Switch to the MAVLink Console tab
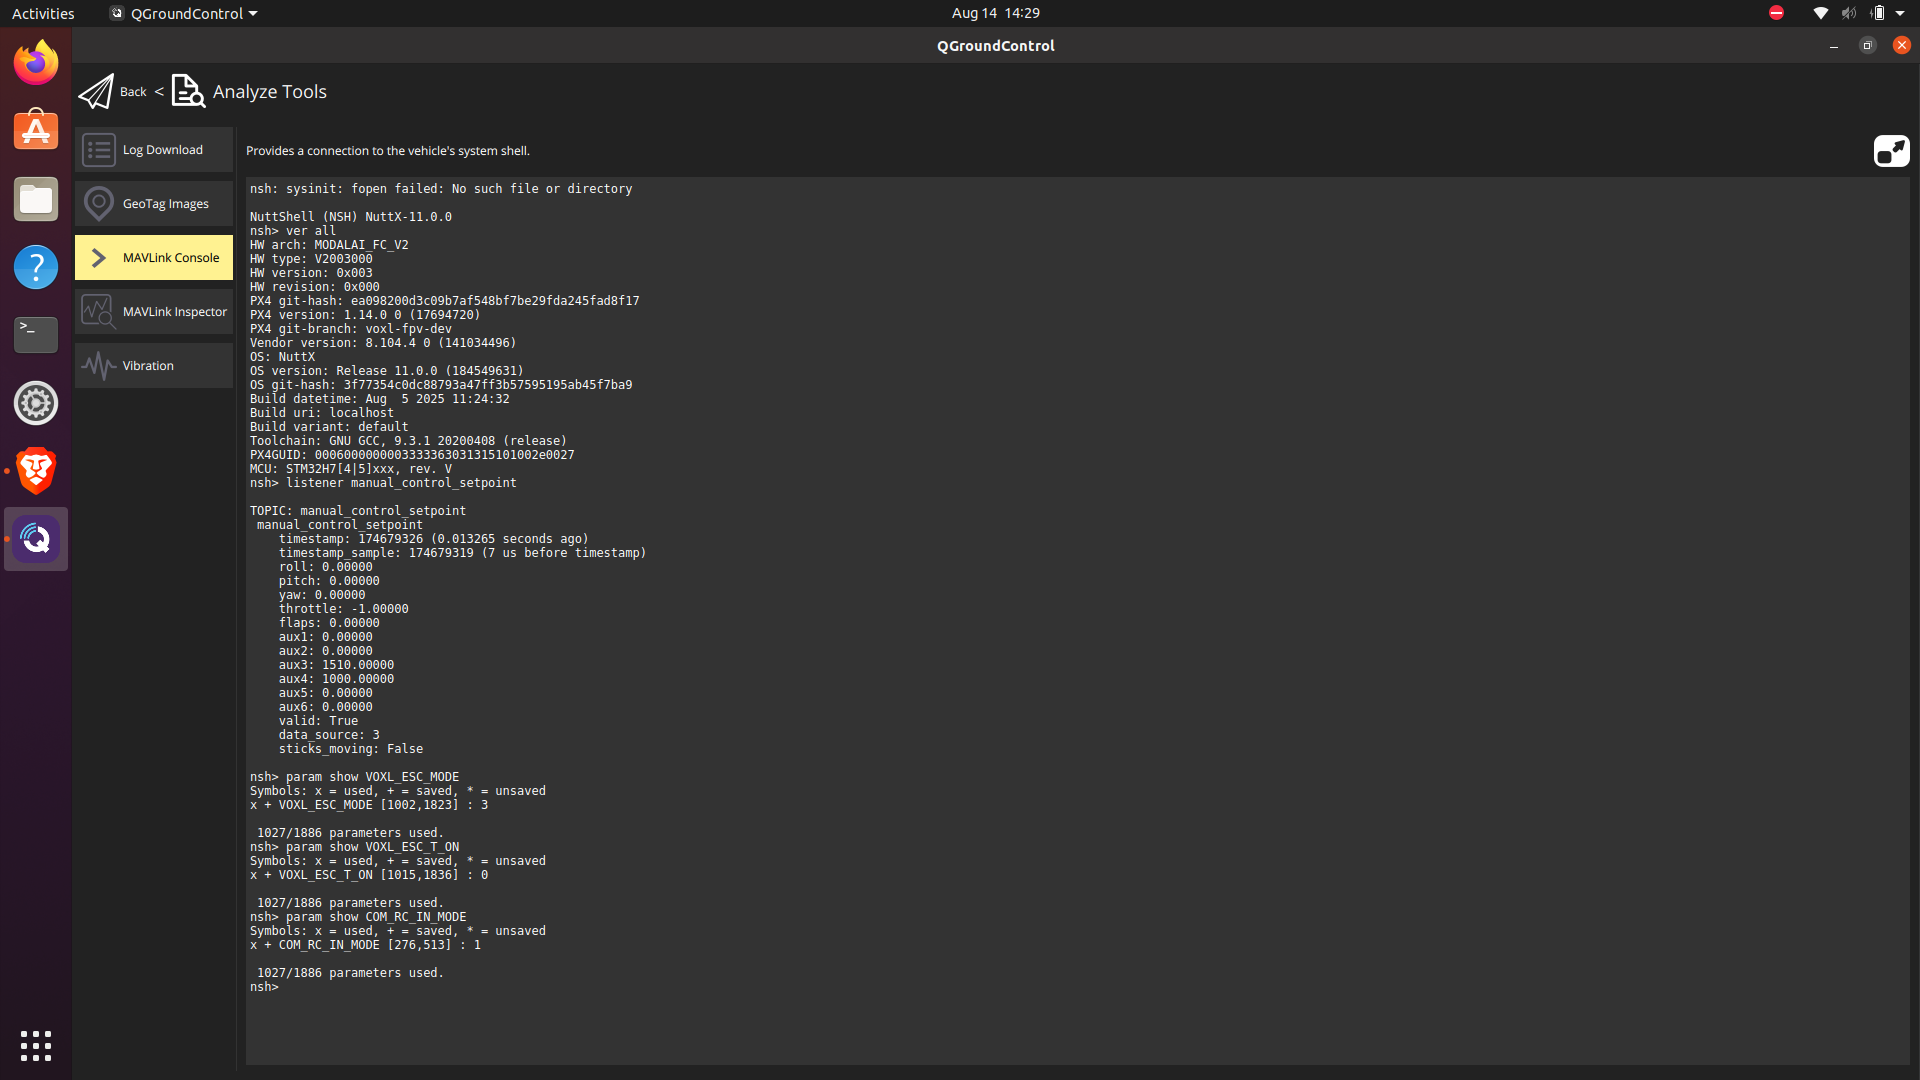1920x1080 pixels. (x=154, y=258)
